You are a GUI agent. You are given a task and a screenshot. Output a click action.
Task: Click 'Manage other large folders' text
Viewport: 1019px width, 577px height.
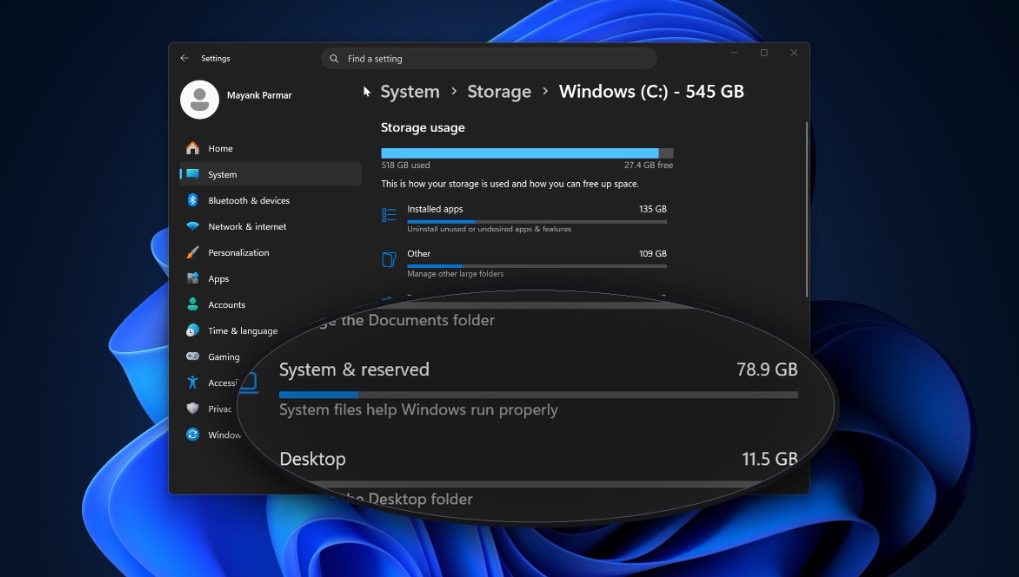tap(455, 274)
